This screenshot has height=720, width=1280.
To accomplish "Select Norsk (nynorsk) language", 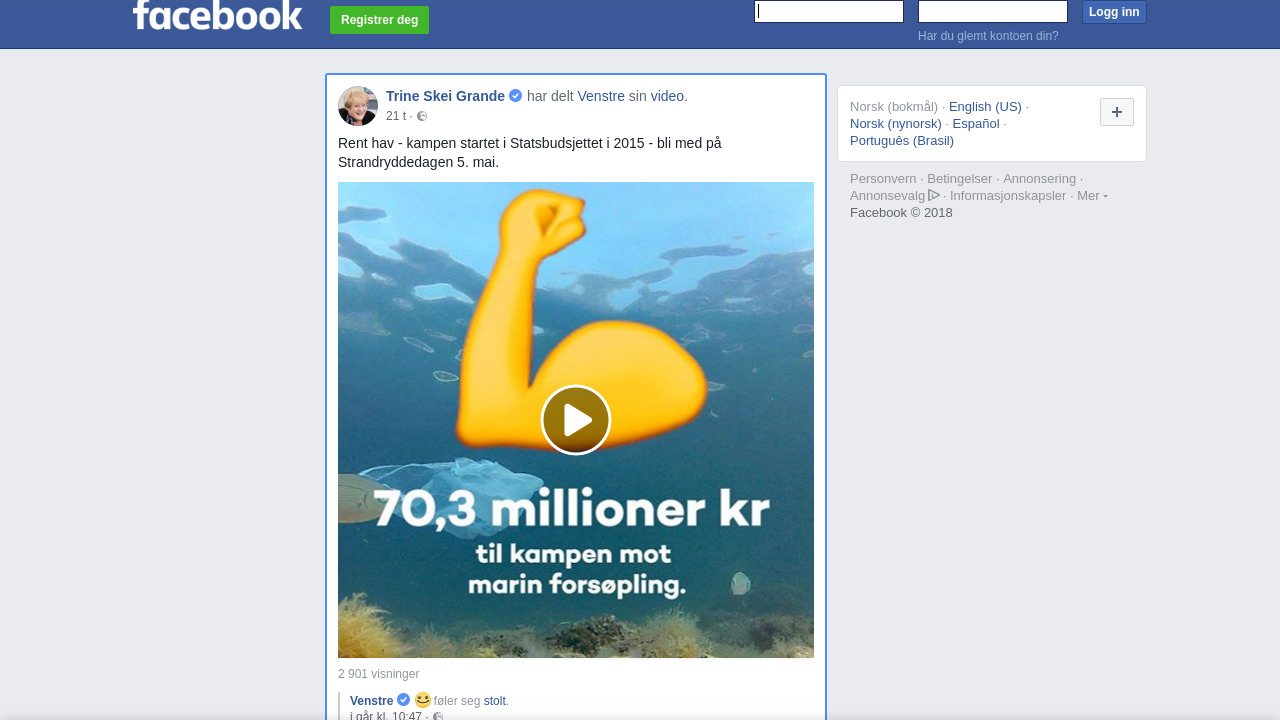I will (896, 124).
